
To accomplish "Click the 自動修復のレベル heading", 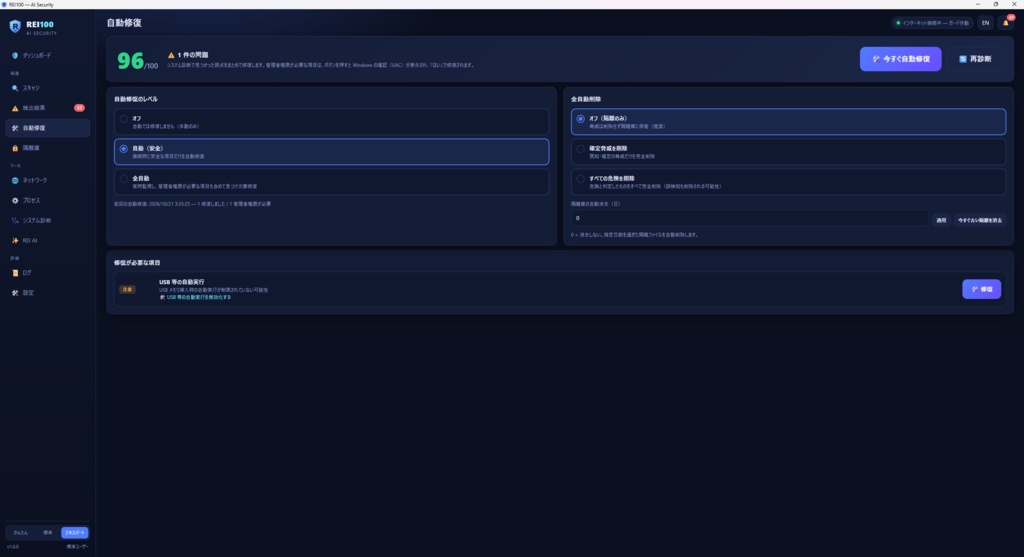I will [136, 99].
